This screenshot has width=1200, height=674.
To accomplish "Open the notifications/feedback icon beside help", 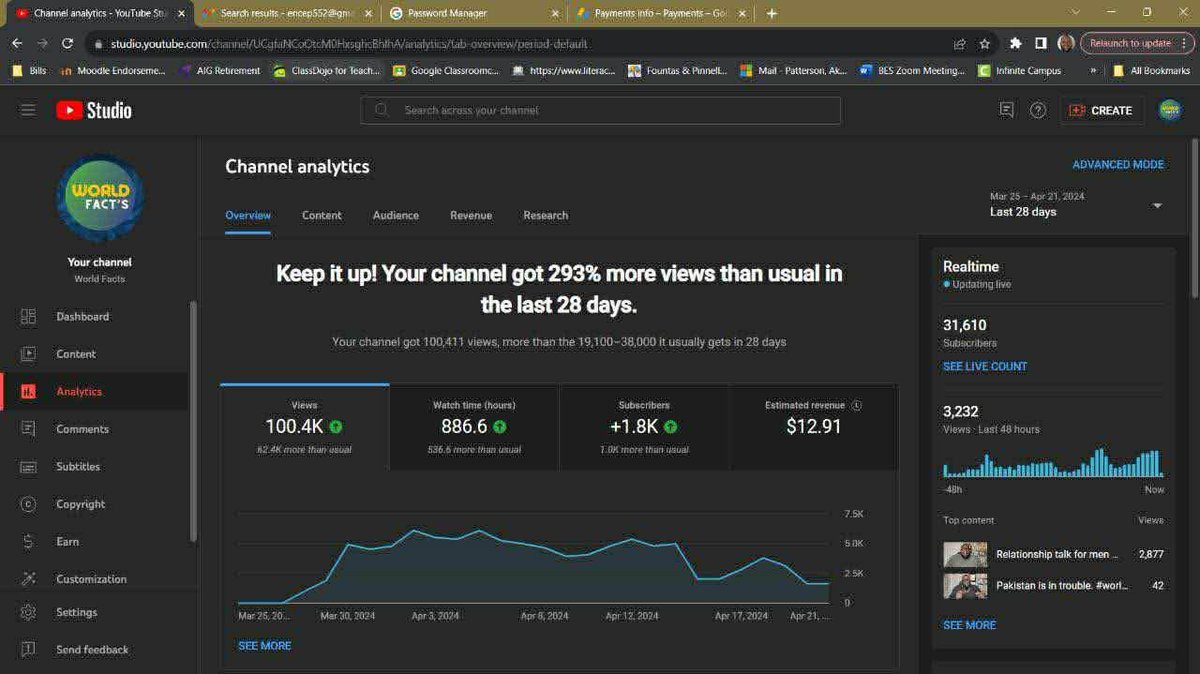I will point(1006,110).
